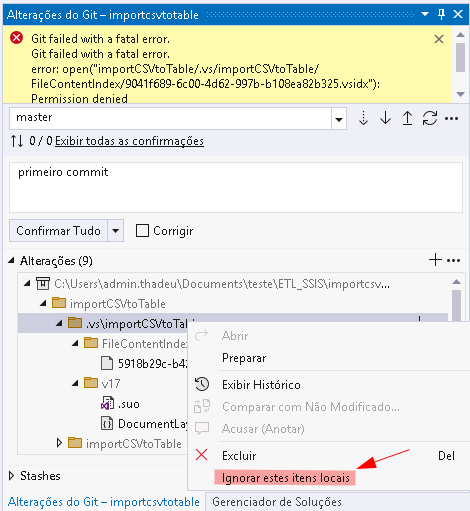The height and width of the screenshot is (511, 470).
Task: Switch to Alterações do Git bottom tab
Action: click(104, 502)
